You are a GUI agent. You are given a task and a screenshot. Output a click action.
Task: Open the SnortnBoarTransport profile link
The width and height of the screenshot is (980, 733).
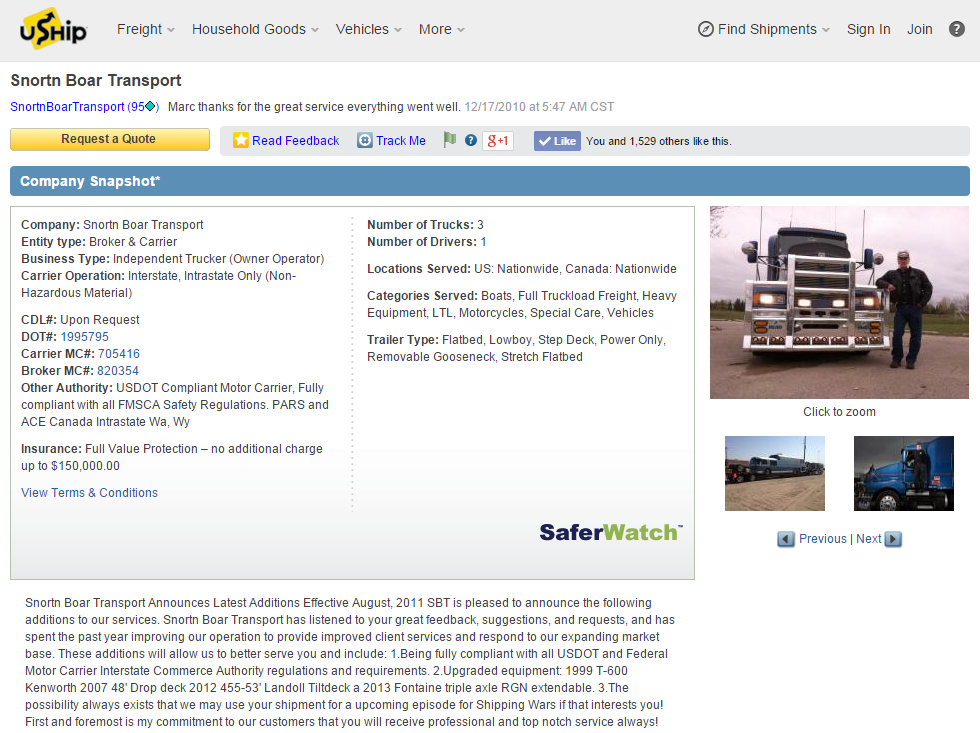68,107
